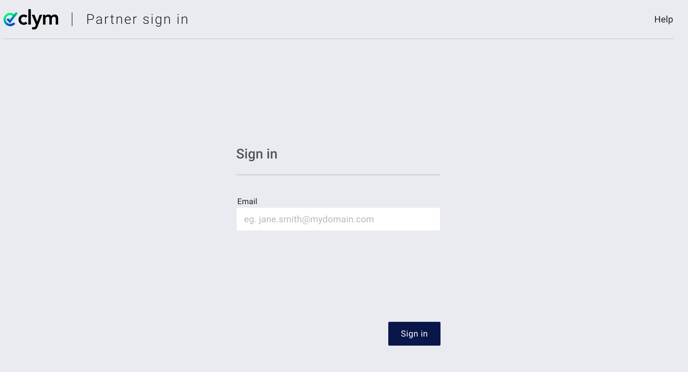Click the clym checkmark logo icon
The width and height of the screenshot is (688, 372).
click(10, 19)
